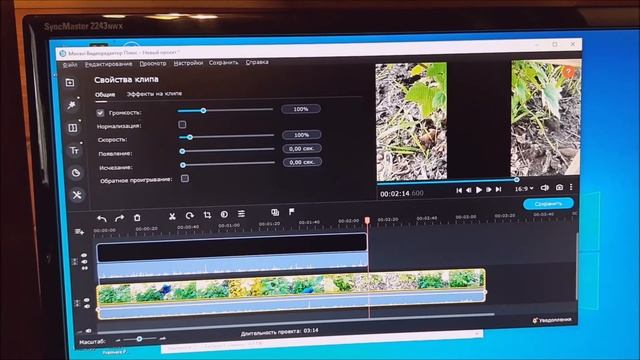Click the red playhead marker on the ruler
The width and height of the screenshot is (640, 360).
367,220
